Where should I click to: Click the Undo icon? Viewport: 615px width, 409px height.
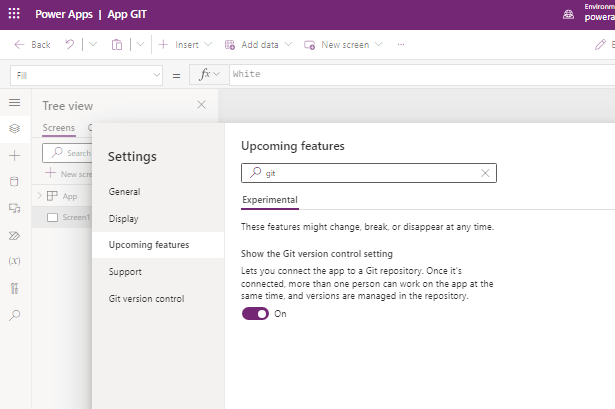pyautogui.click(x=69, y=44)
